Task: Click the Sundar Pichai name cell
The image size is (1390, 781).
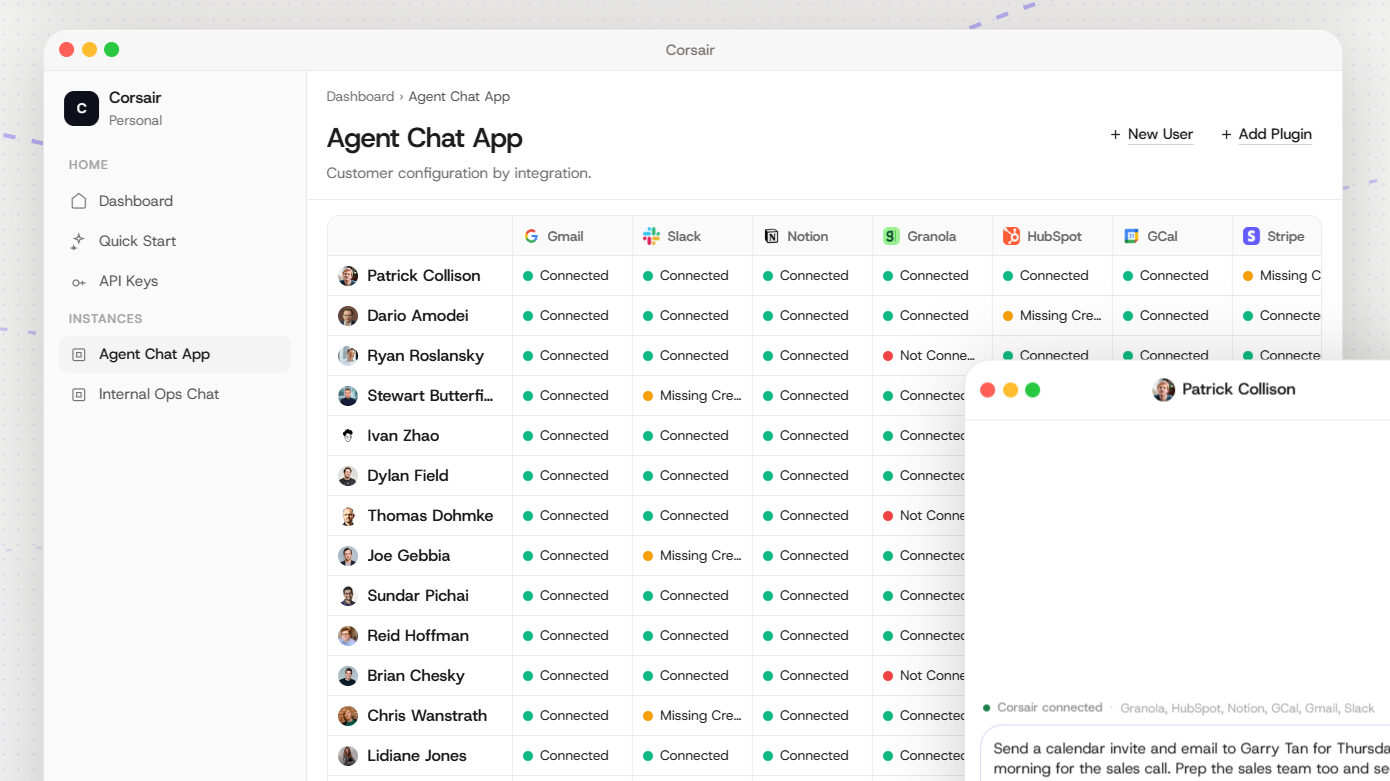Action: tap(420, 596)
